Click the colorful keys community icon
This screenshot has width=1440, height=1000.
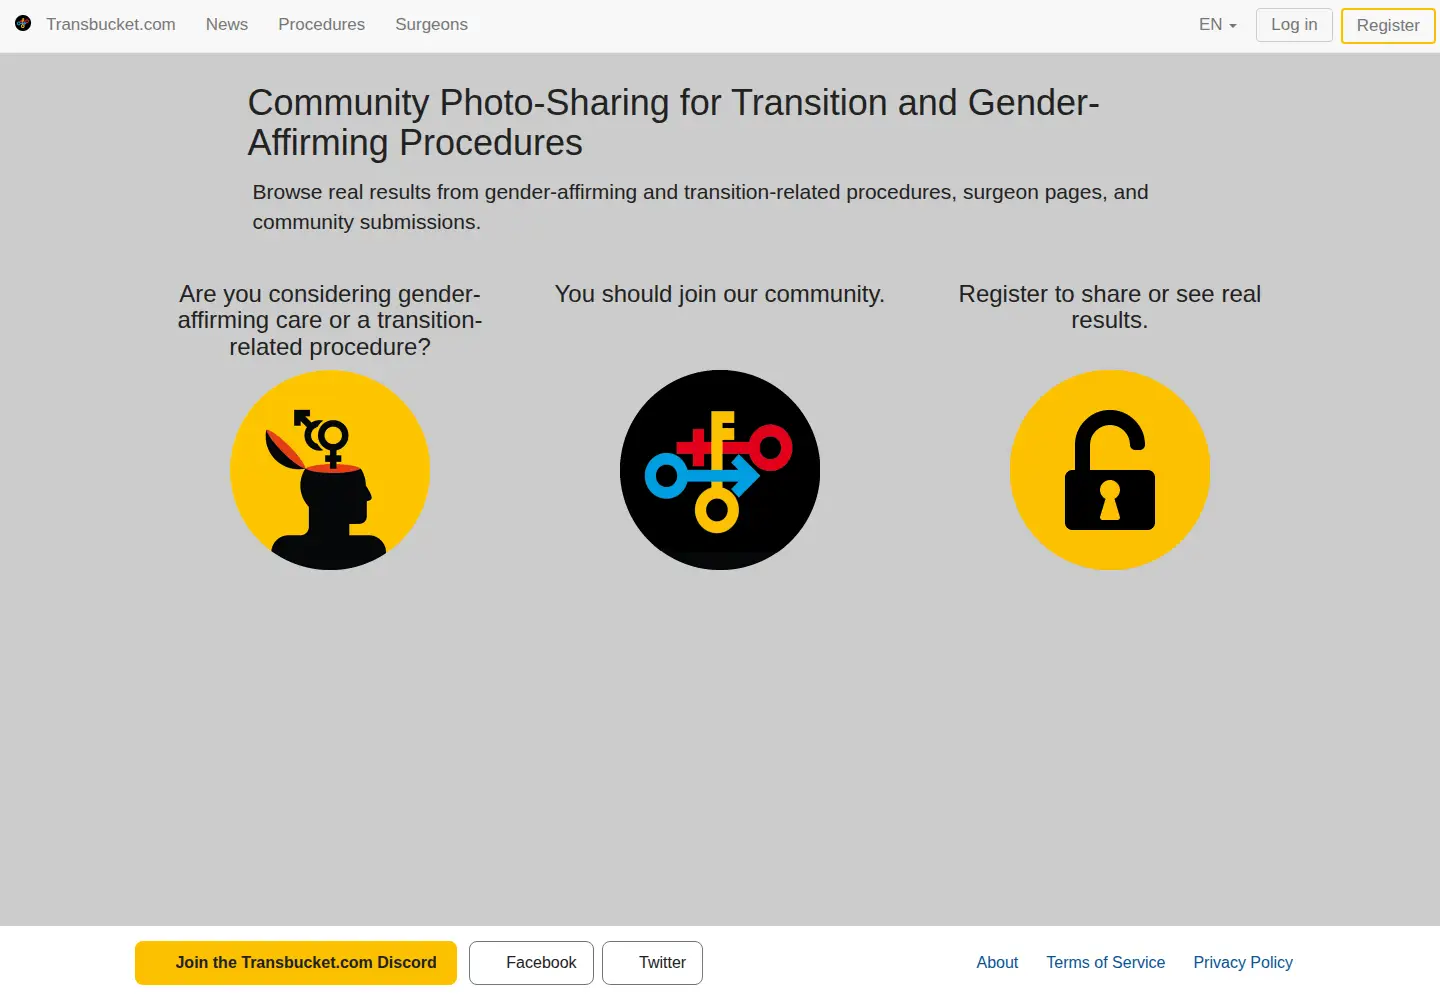pyautogui.click(x=720, y=470)
